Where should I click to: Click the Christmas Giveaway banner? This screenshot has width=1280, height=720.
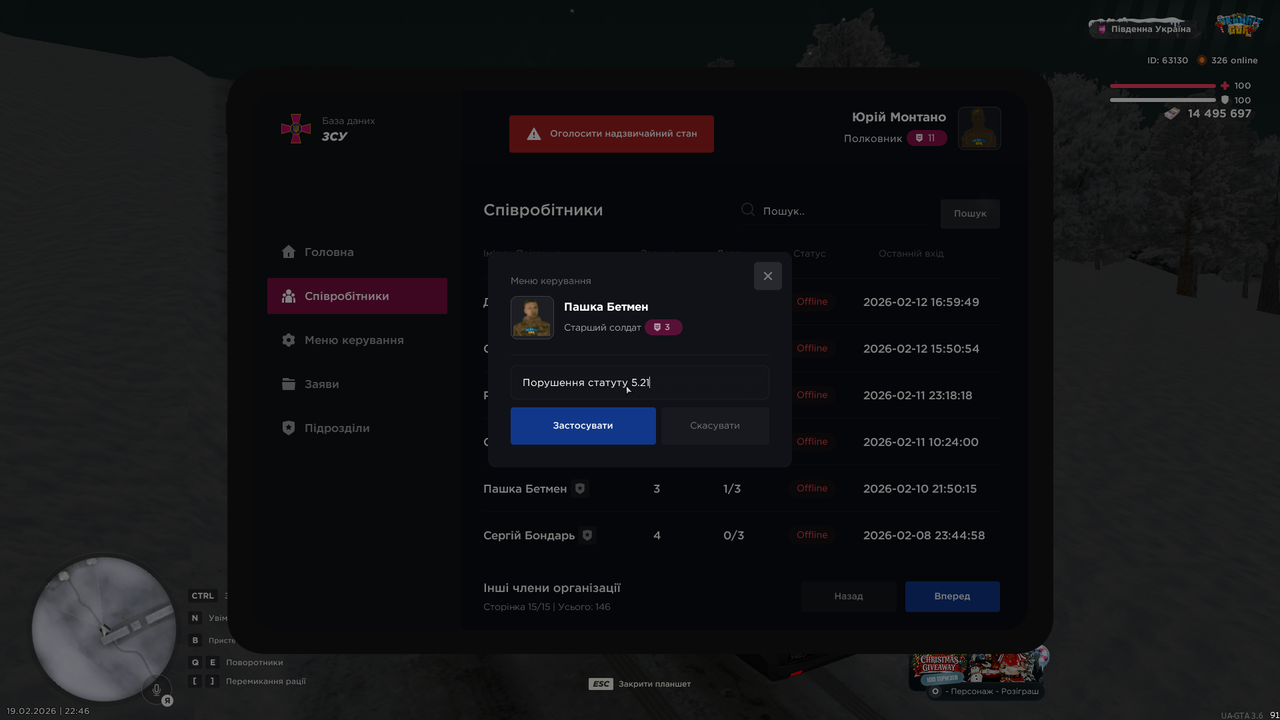[x=978, y=668]
